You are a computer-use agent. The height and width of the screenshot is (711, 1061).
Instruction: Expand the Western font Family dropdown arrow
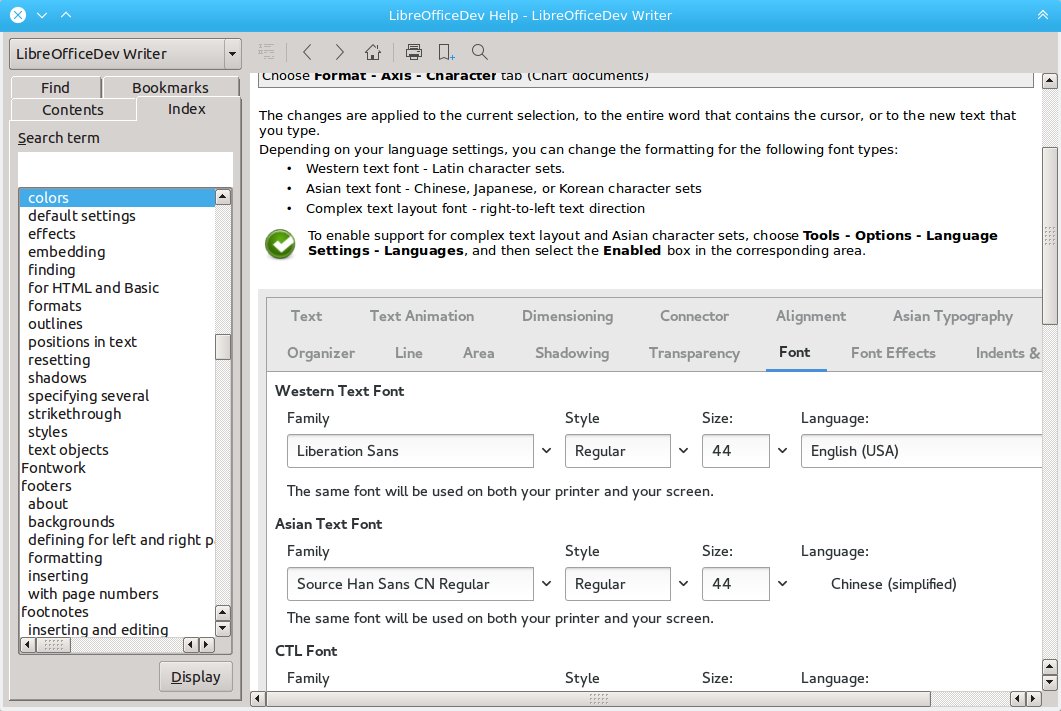point(546,451)
